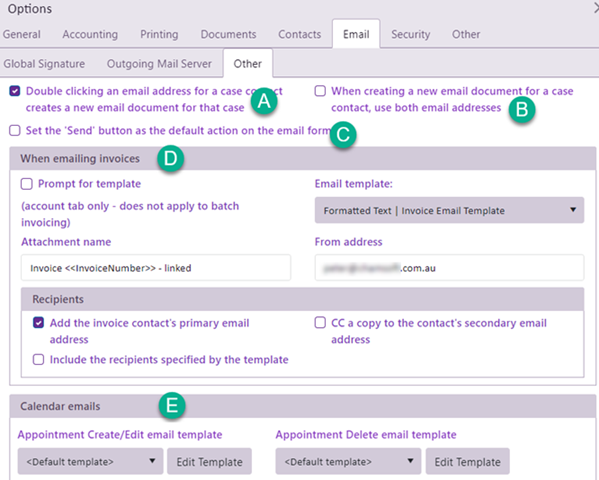Click the 'Email template:' label

coord(354,184)
